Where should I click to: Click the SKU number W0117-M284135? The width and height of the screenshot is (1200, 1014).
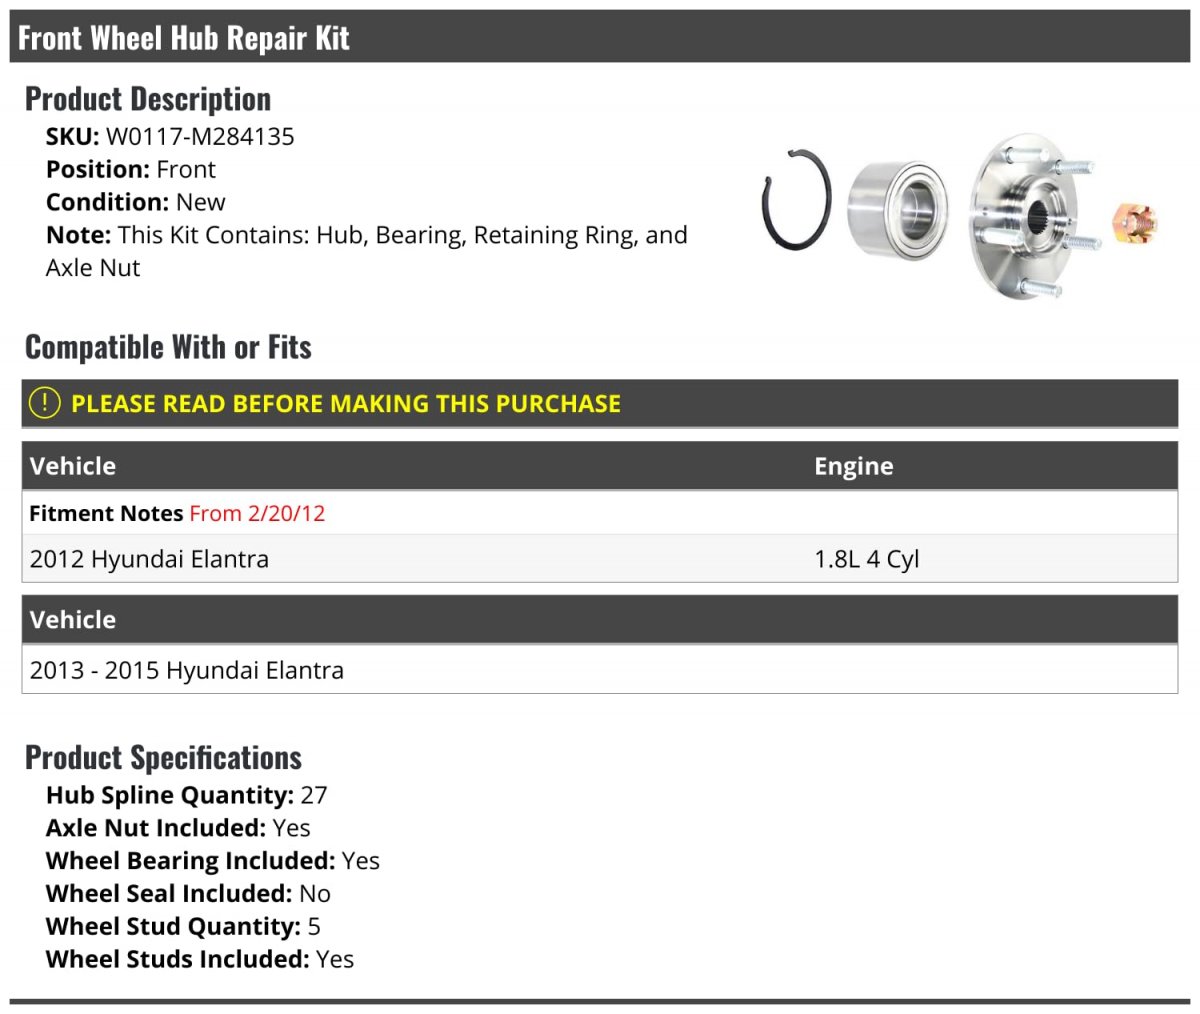[x=200, y=137]
